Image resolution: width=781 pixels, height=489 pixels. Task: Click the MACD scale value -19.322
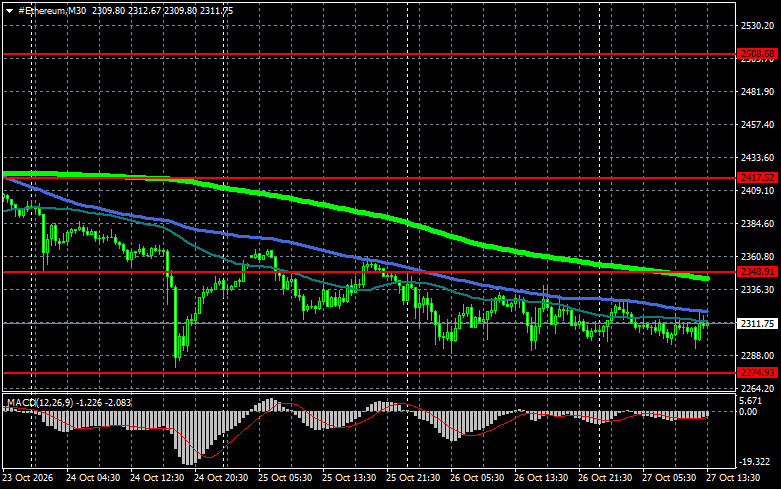755,462
